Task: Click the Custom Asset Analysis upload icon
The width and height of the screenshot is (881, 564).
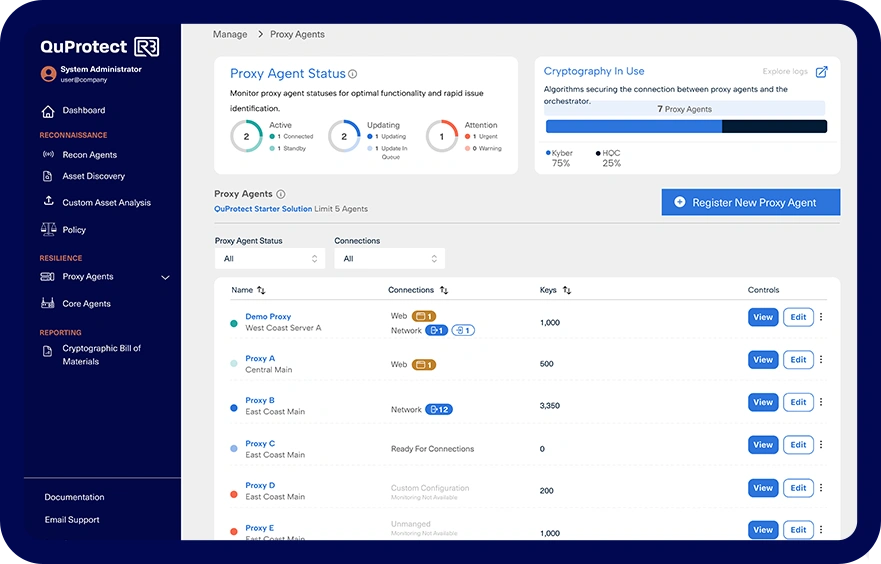Action: (48, 201)
